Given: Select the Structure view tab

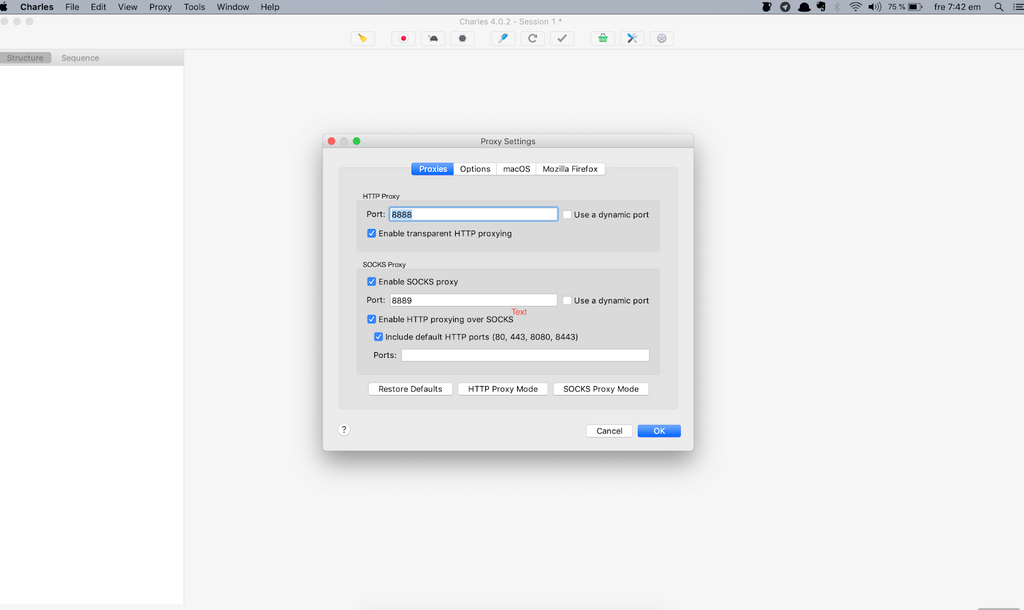Looking at the screenshot, I should (x=25, y=58).
